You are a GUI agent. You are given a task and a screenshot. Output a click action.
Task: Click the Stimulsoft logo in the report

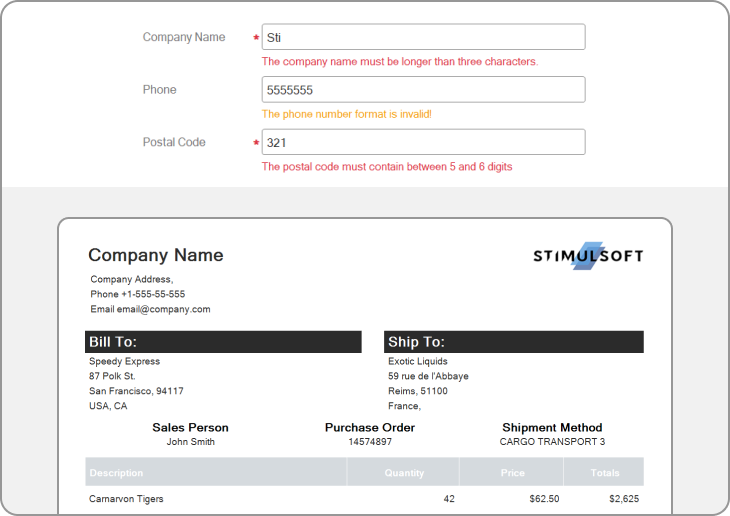pos(588,256)
